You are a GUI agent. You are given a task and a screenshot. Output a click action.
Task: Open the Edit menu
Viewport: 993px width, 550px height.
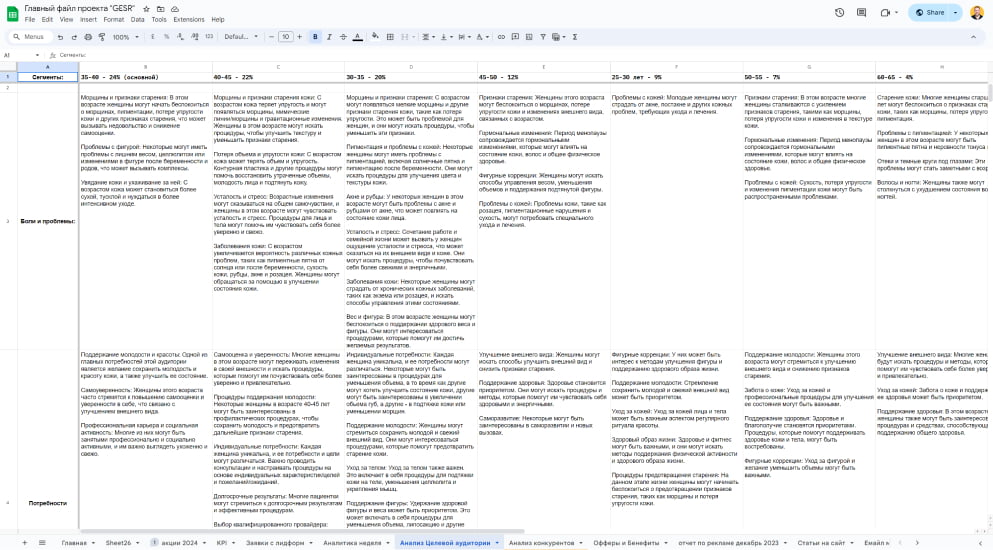click(47, 20)
